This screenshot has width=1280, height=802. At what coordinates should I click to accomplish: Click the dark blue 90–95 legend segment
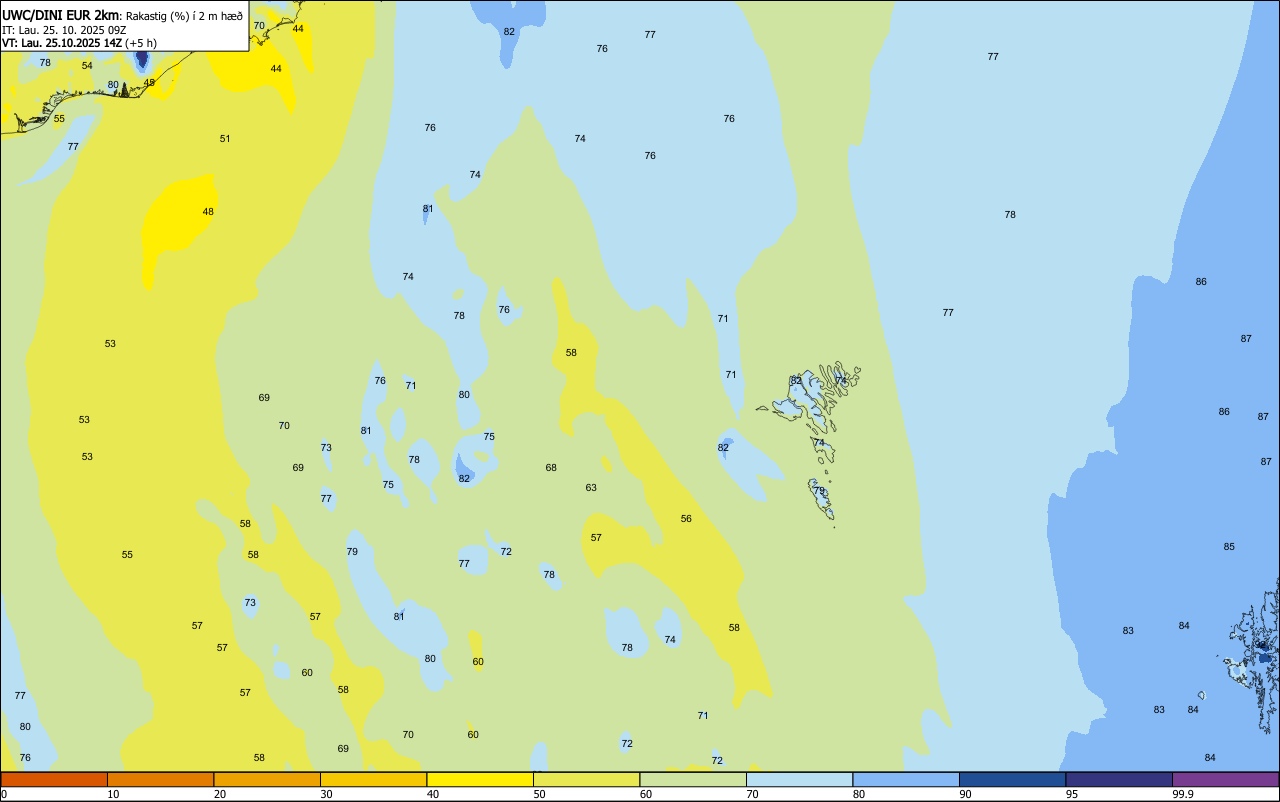(1012, 779)
